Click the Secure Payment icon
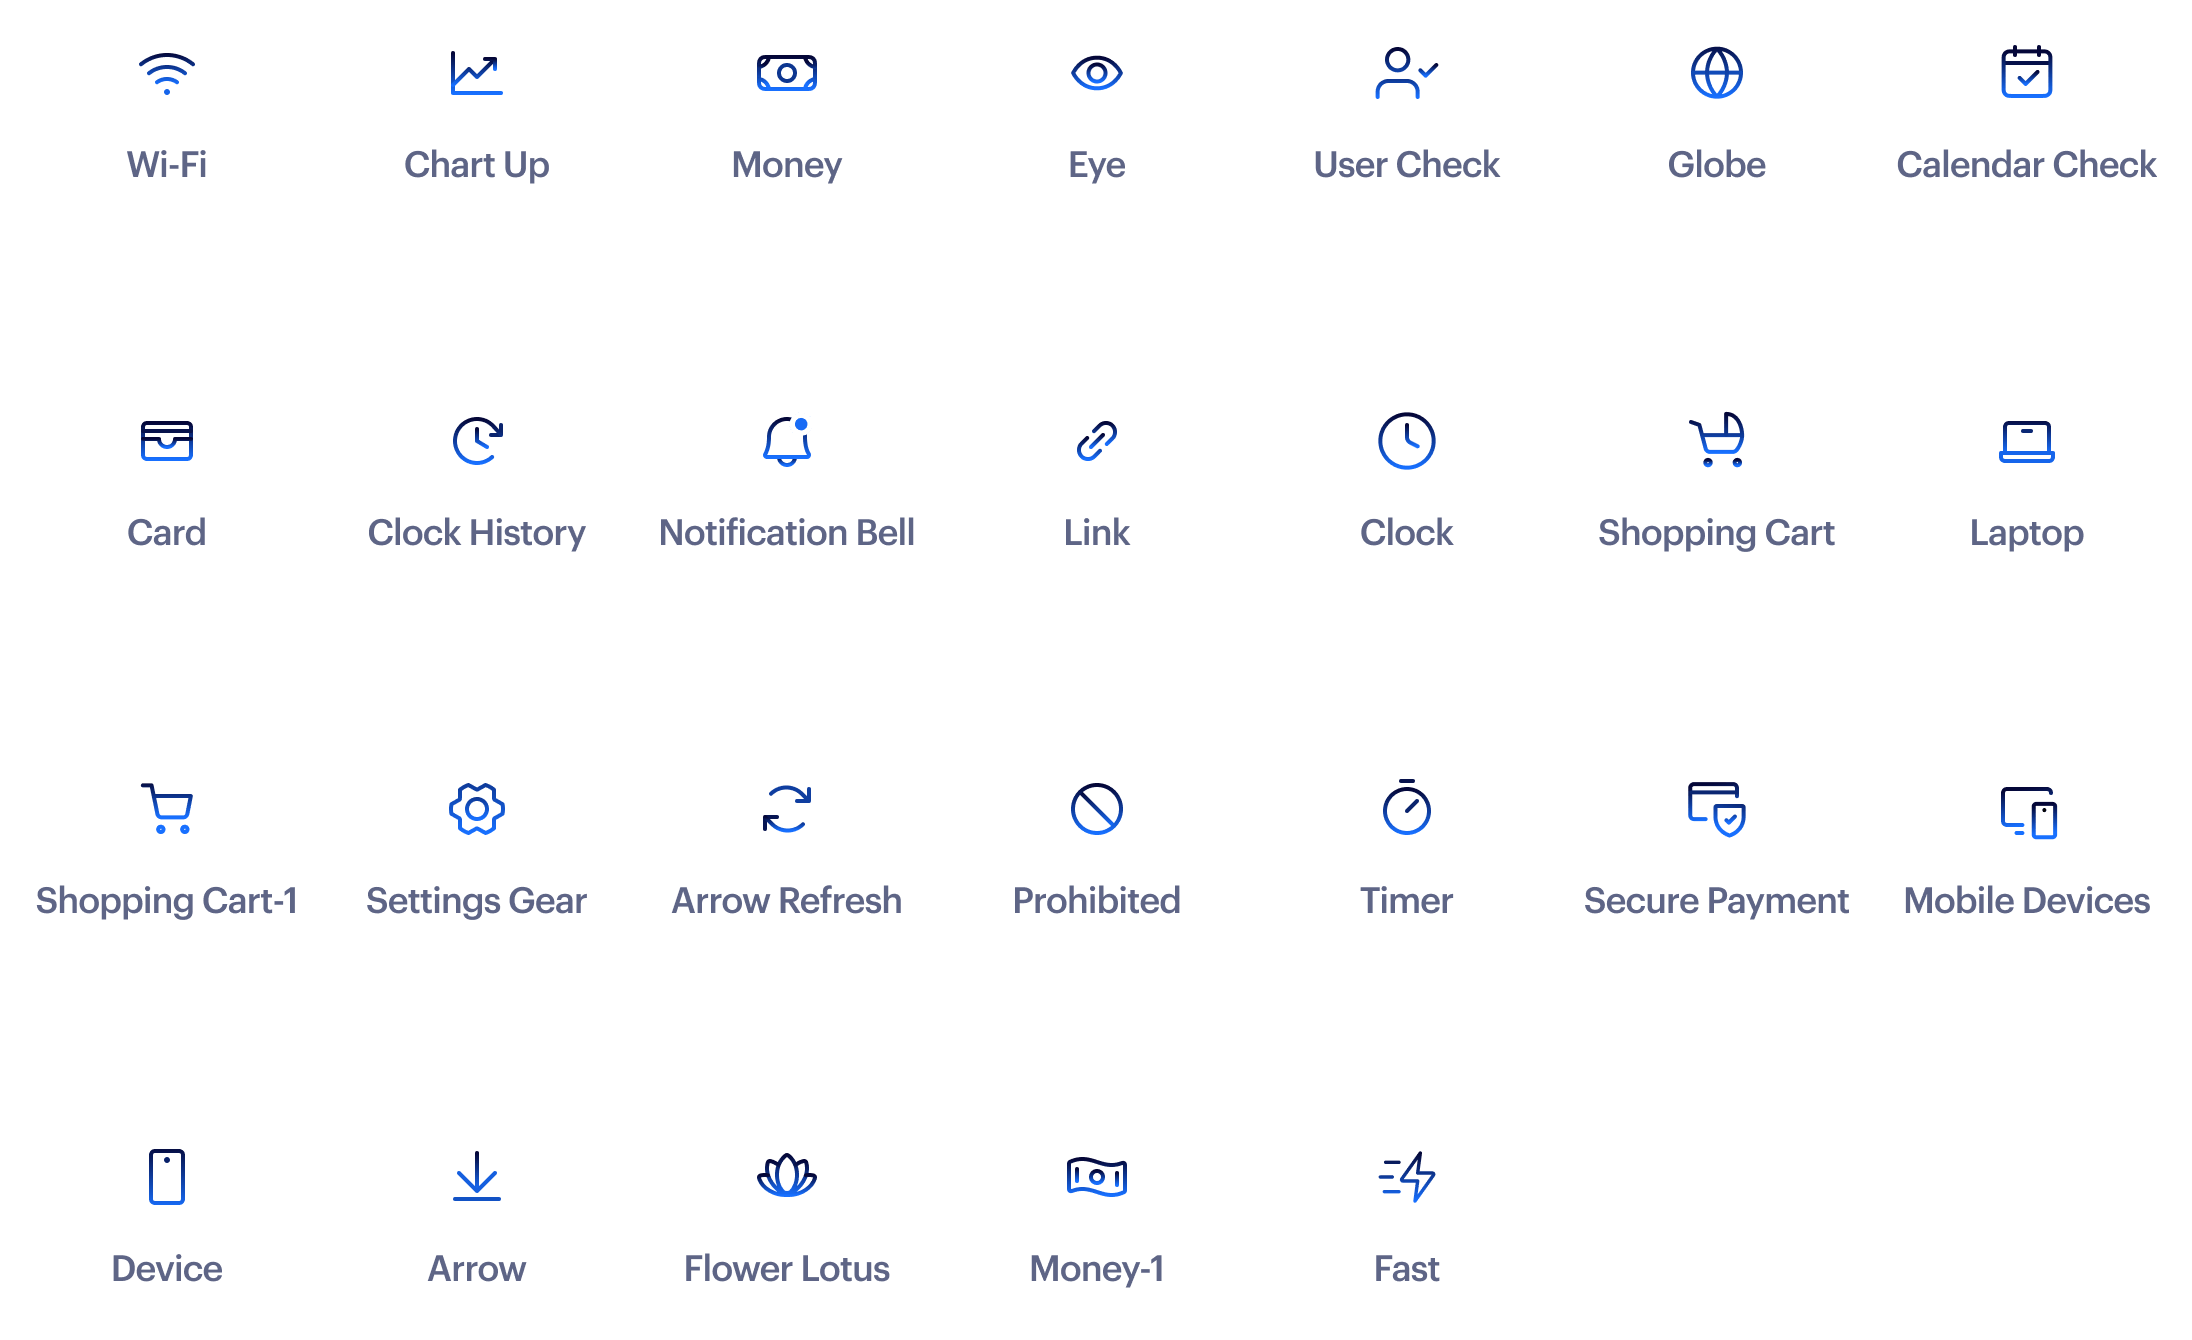This screenshot has width=2192, height=1340. [1717, 809]
